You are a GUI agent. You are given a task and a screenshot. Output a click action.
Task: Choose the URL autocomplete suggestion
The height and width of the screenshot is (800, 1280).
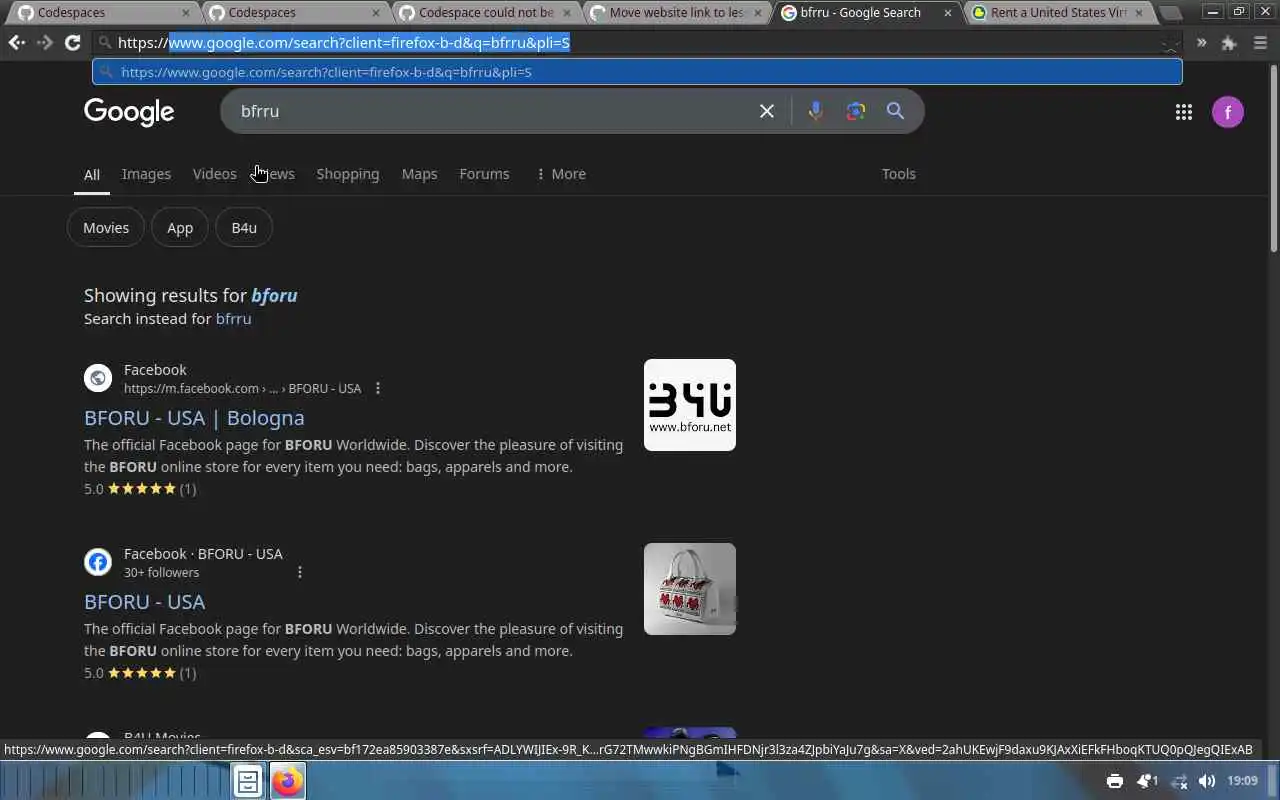coord(637,72)
